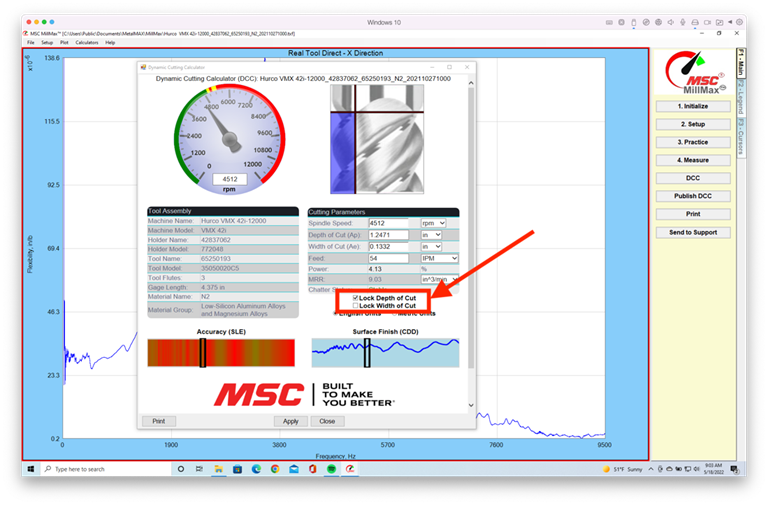Viewport: 768px width, 505px height.
Task: Click the Publish DCC button
Action: click(693, 196)
